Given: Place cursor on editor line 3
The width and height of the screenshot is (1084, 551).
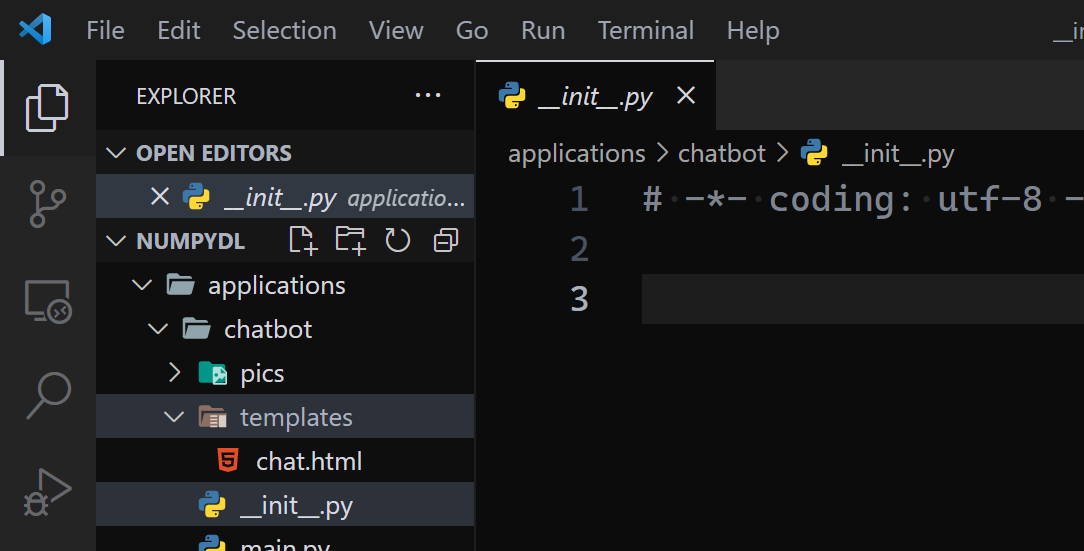Looking at the screenshot, I should pyautogui.click(x=862, y=299).
